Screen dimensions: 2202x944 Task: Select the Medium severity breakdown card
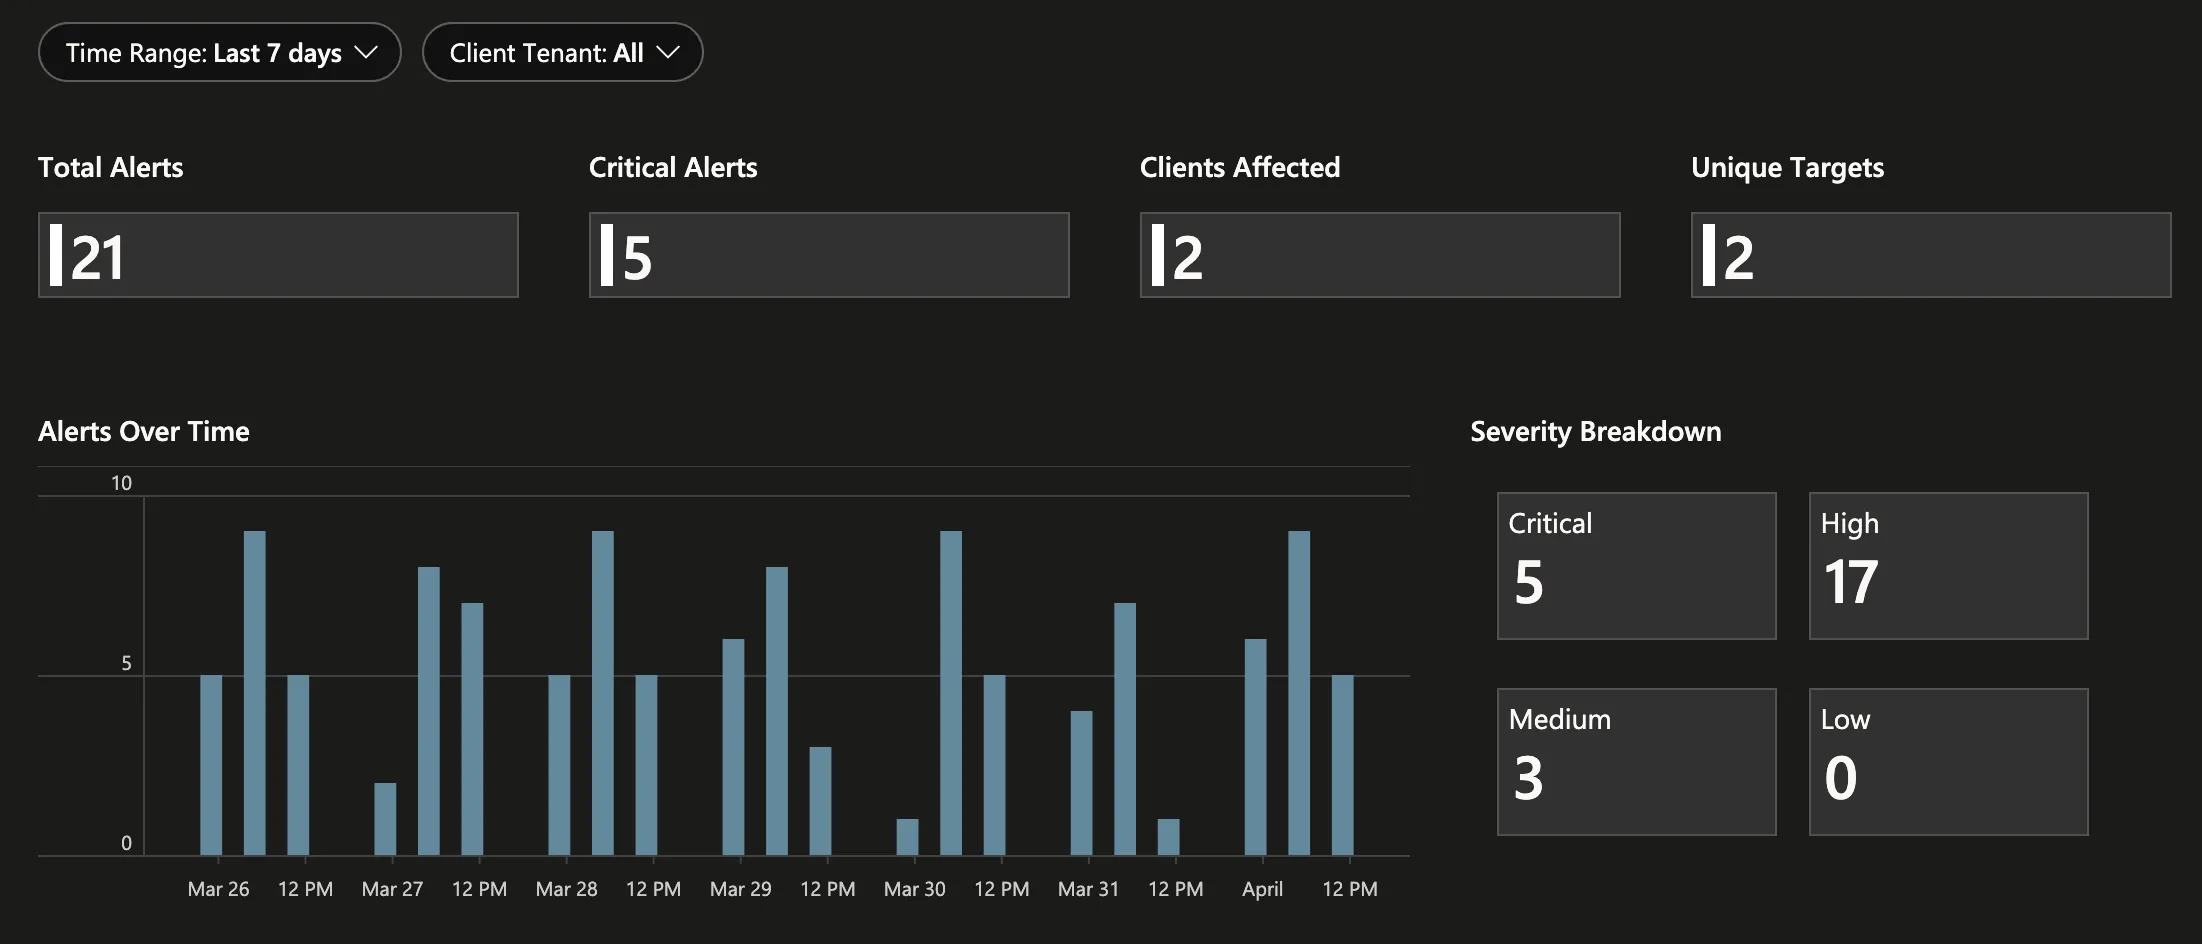1636,761
